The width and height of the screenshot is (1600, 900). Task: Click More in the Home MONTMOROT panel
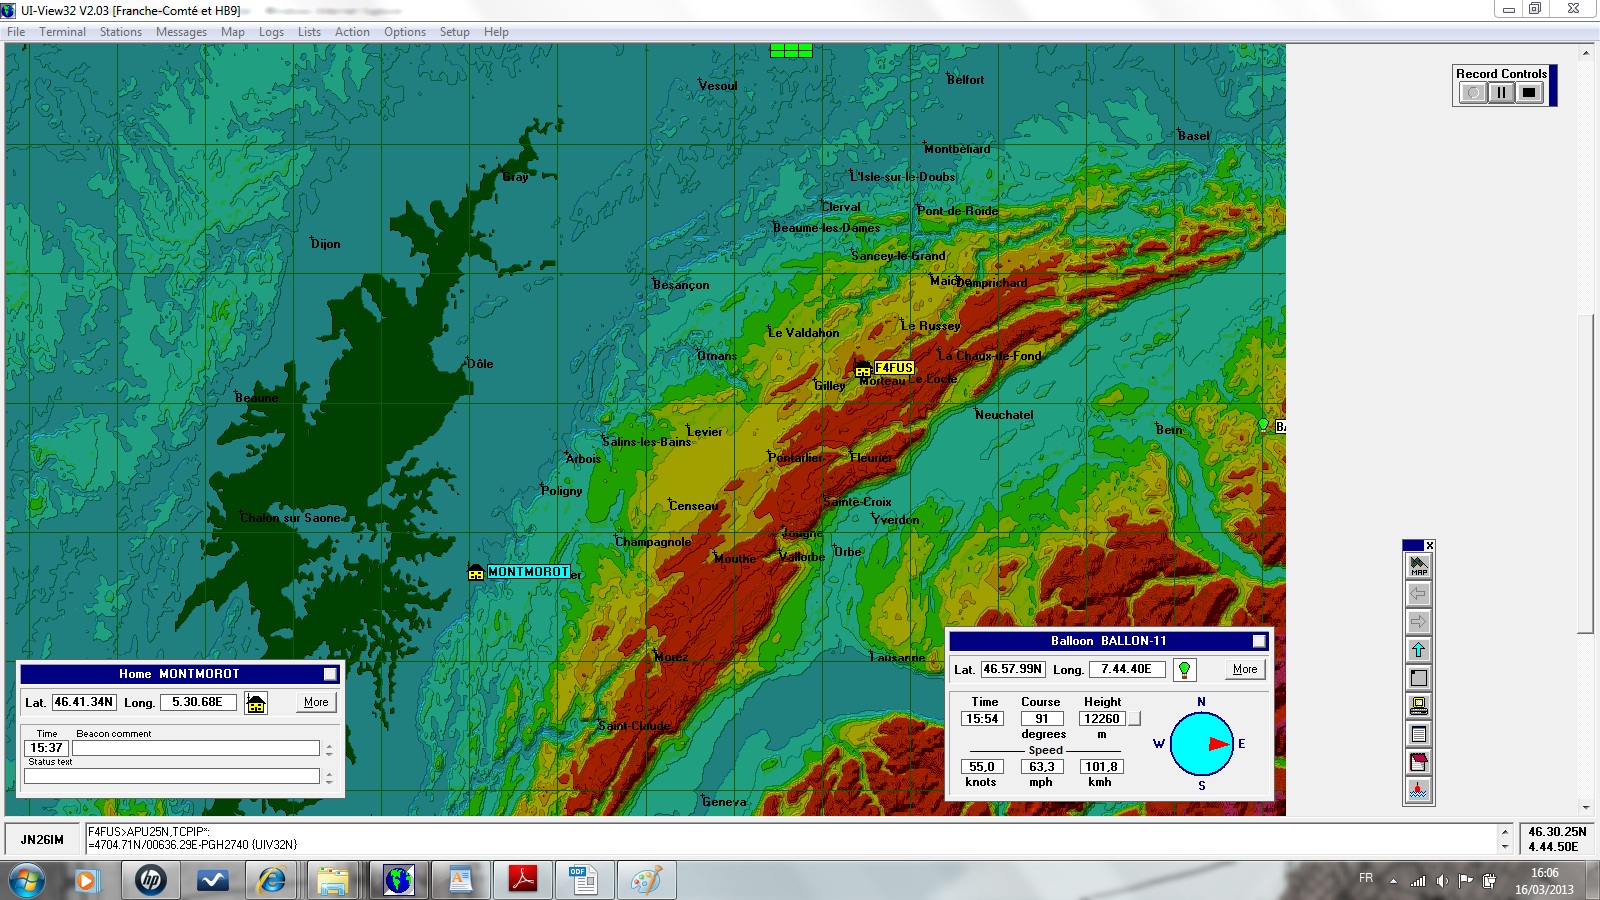coord(316,703)
